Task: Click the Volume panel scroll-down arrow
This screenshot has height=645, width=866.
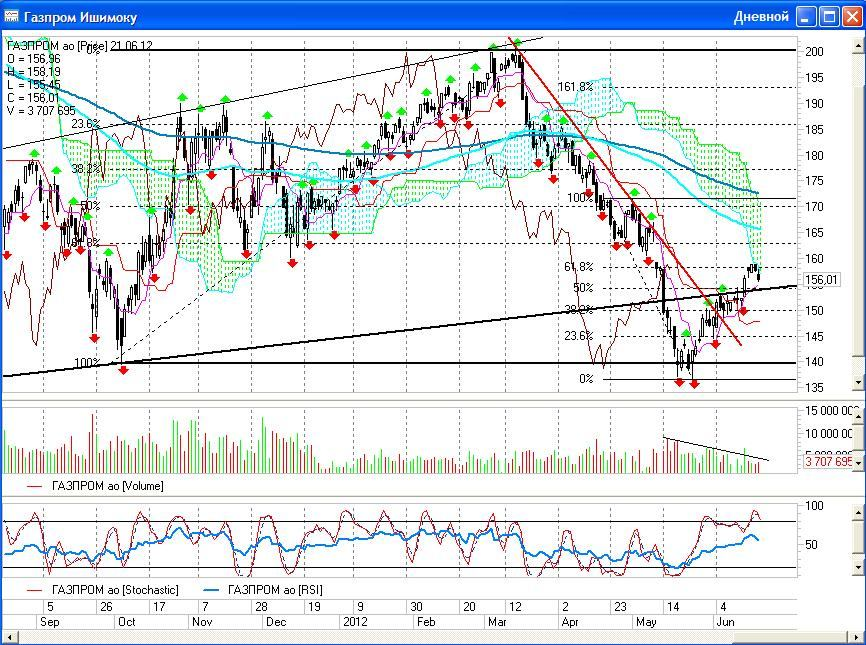Action: (x=858, y=465)
